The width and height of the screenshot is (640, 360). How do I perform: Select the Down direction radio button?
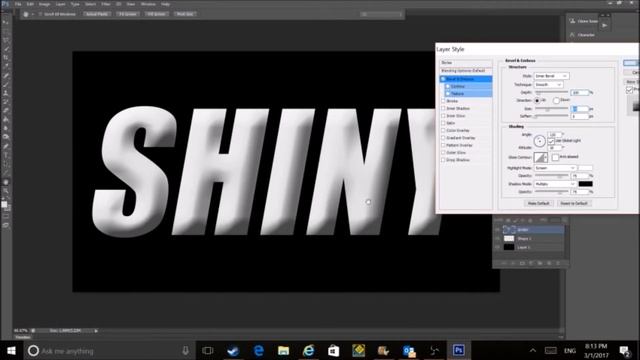(556, 100)
